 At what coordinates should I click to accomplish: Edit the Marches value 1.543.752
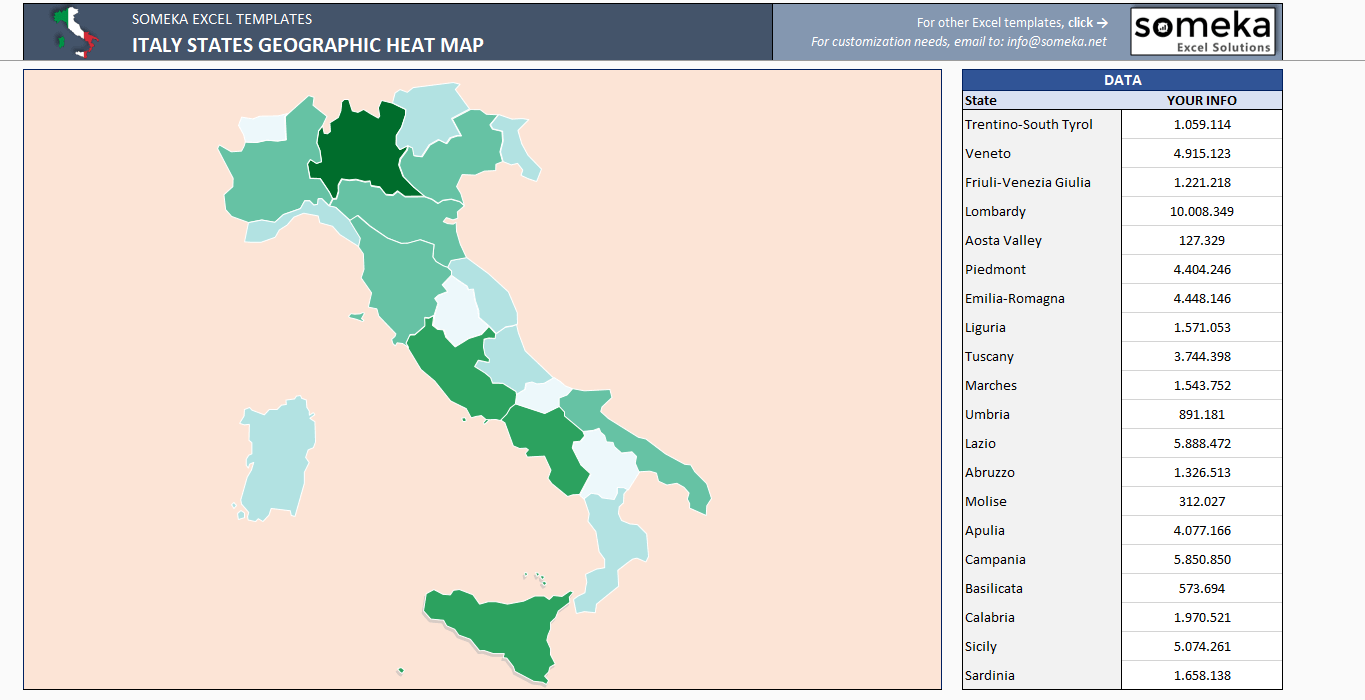[1202, 385]
